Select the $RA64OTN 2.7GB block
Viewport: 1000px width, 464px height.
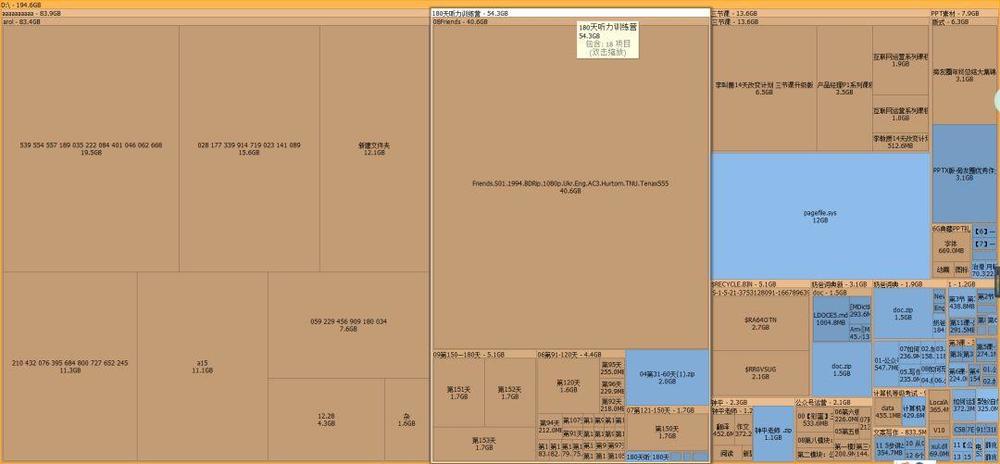click(x=760, y=323)
